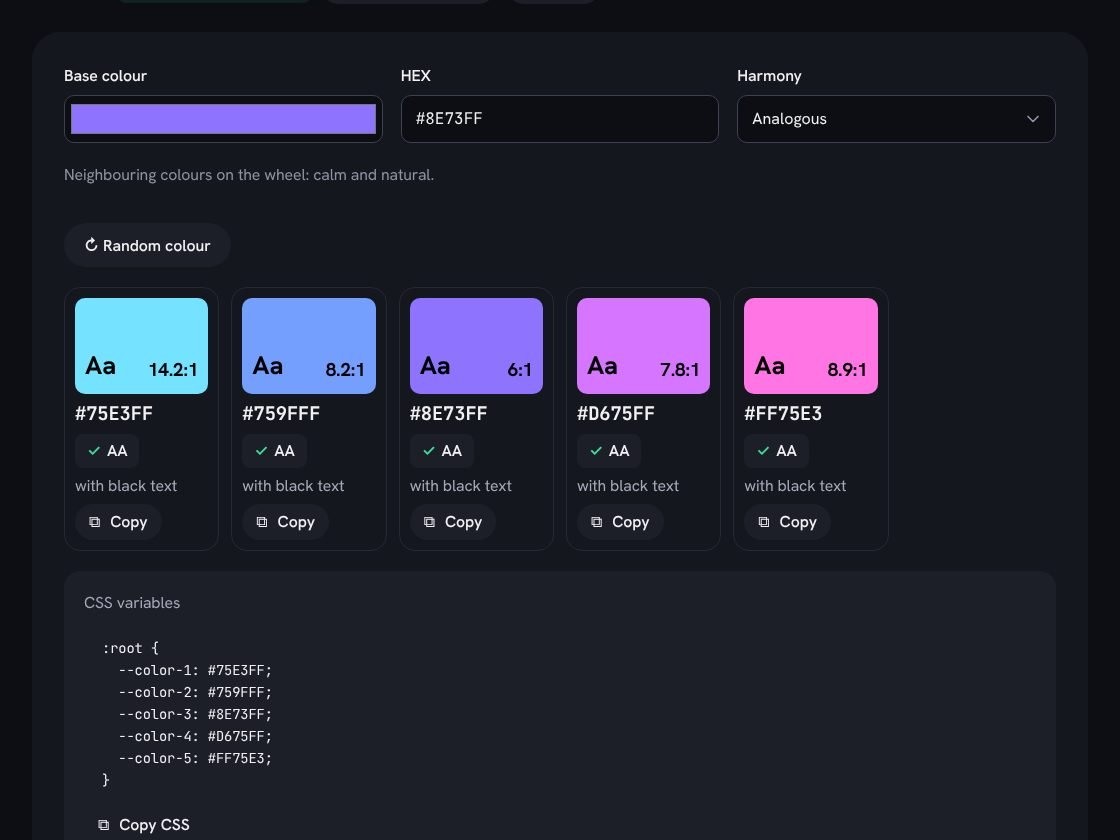Click "with black text" under #75E3FF
This screenshot has width=1120, height=840.
pos(126,486)
